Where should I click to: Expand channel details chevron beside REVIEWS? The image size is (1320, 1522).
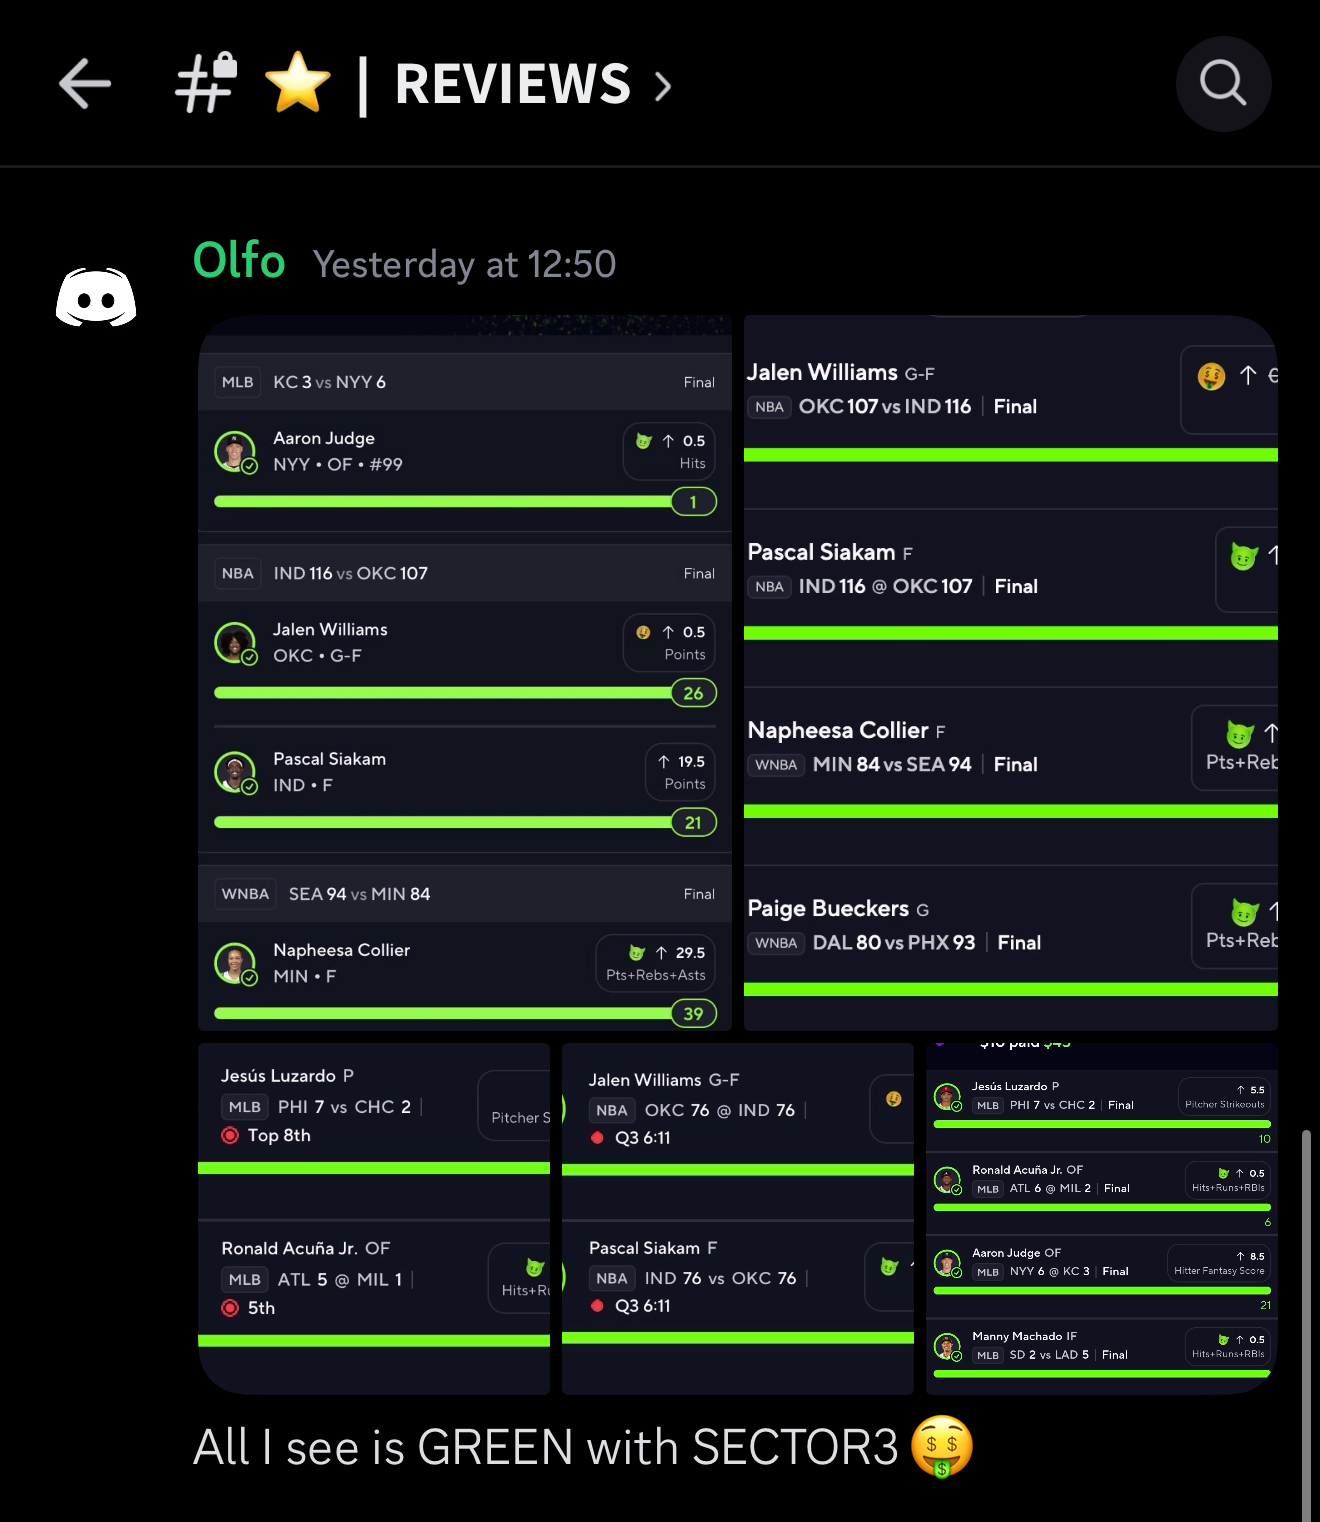click(x=663, y=86)
